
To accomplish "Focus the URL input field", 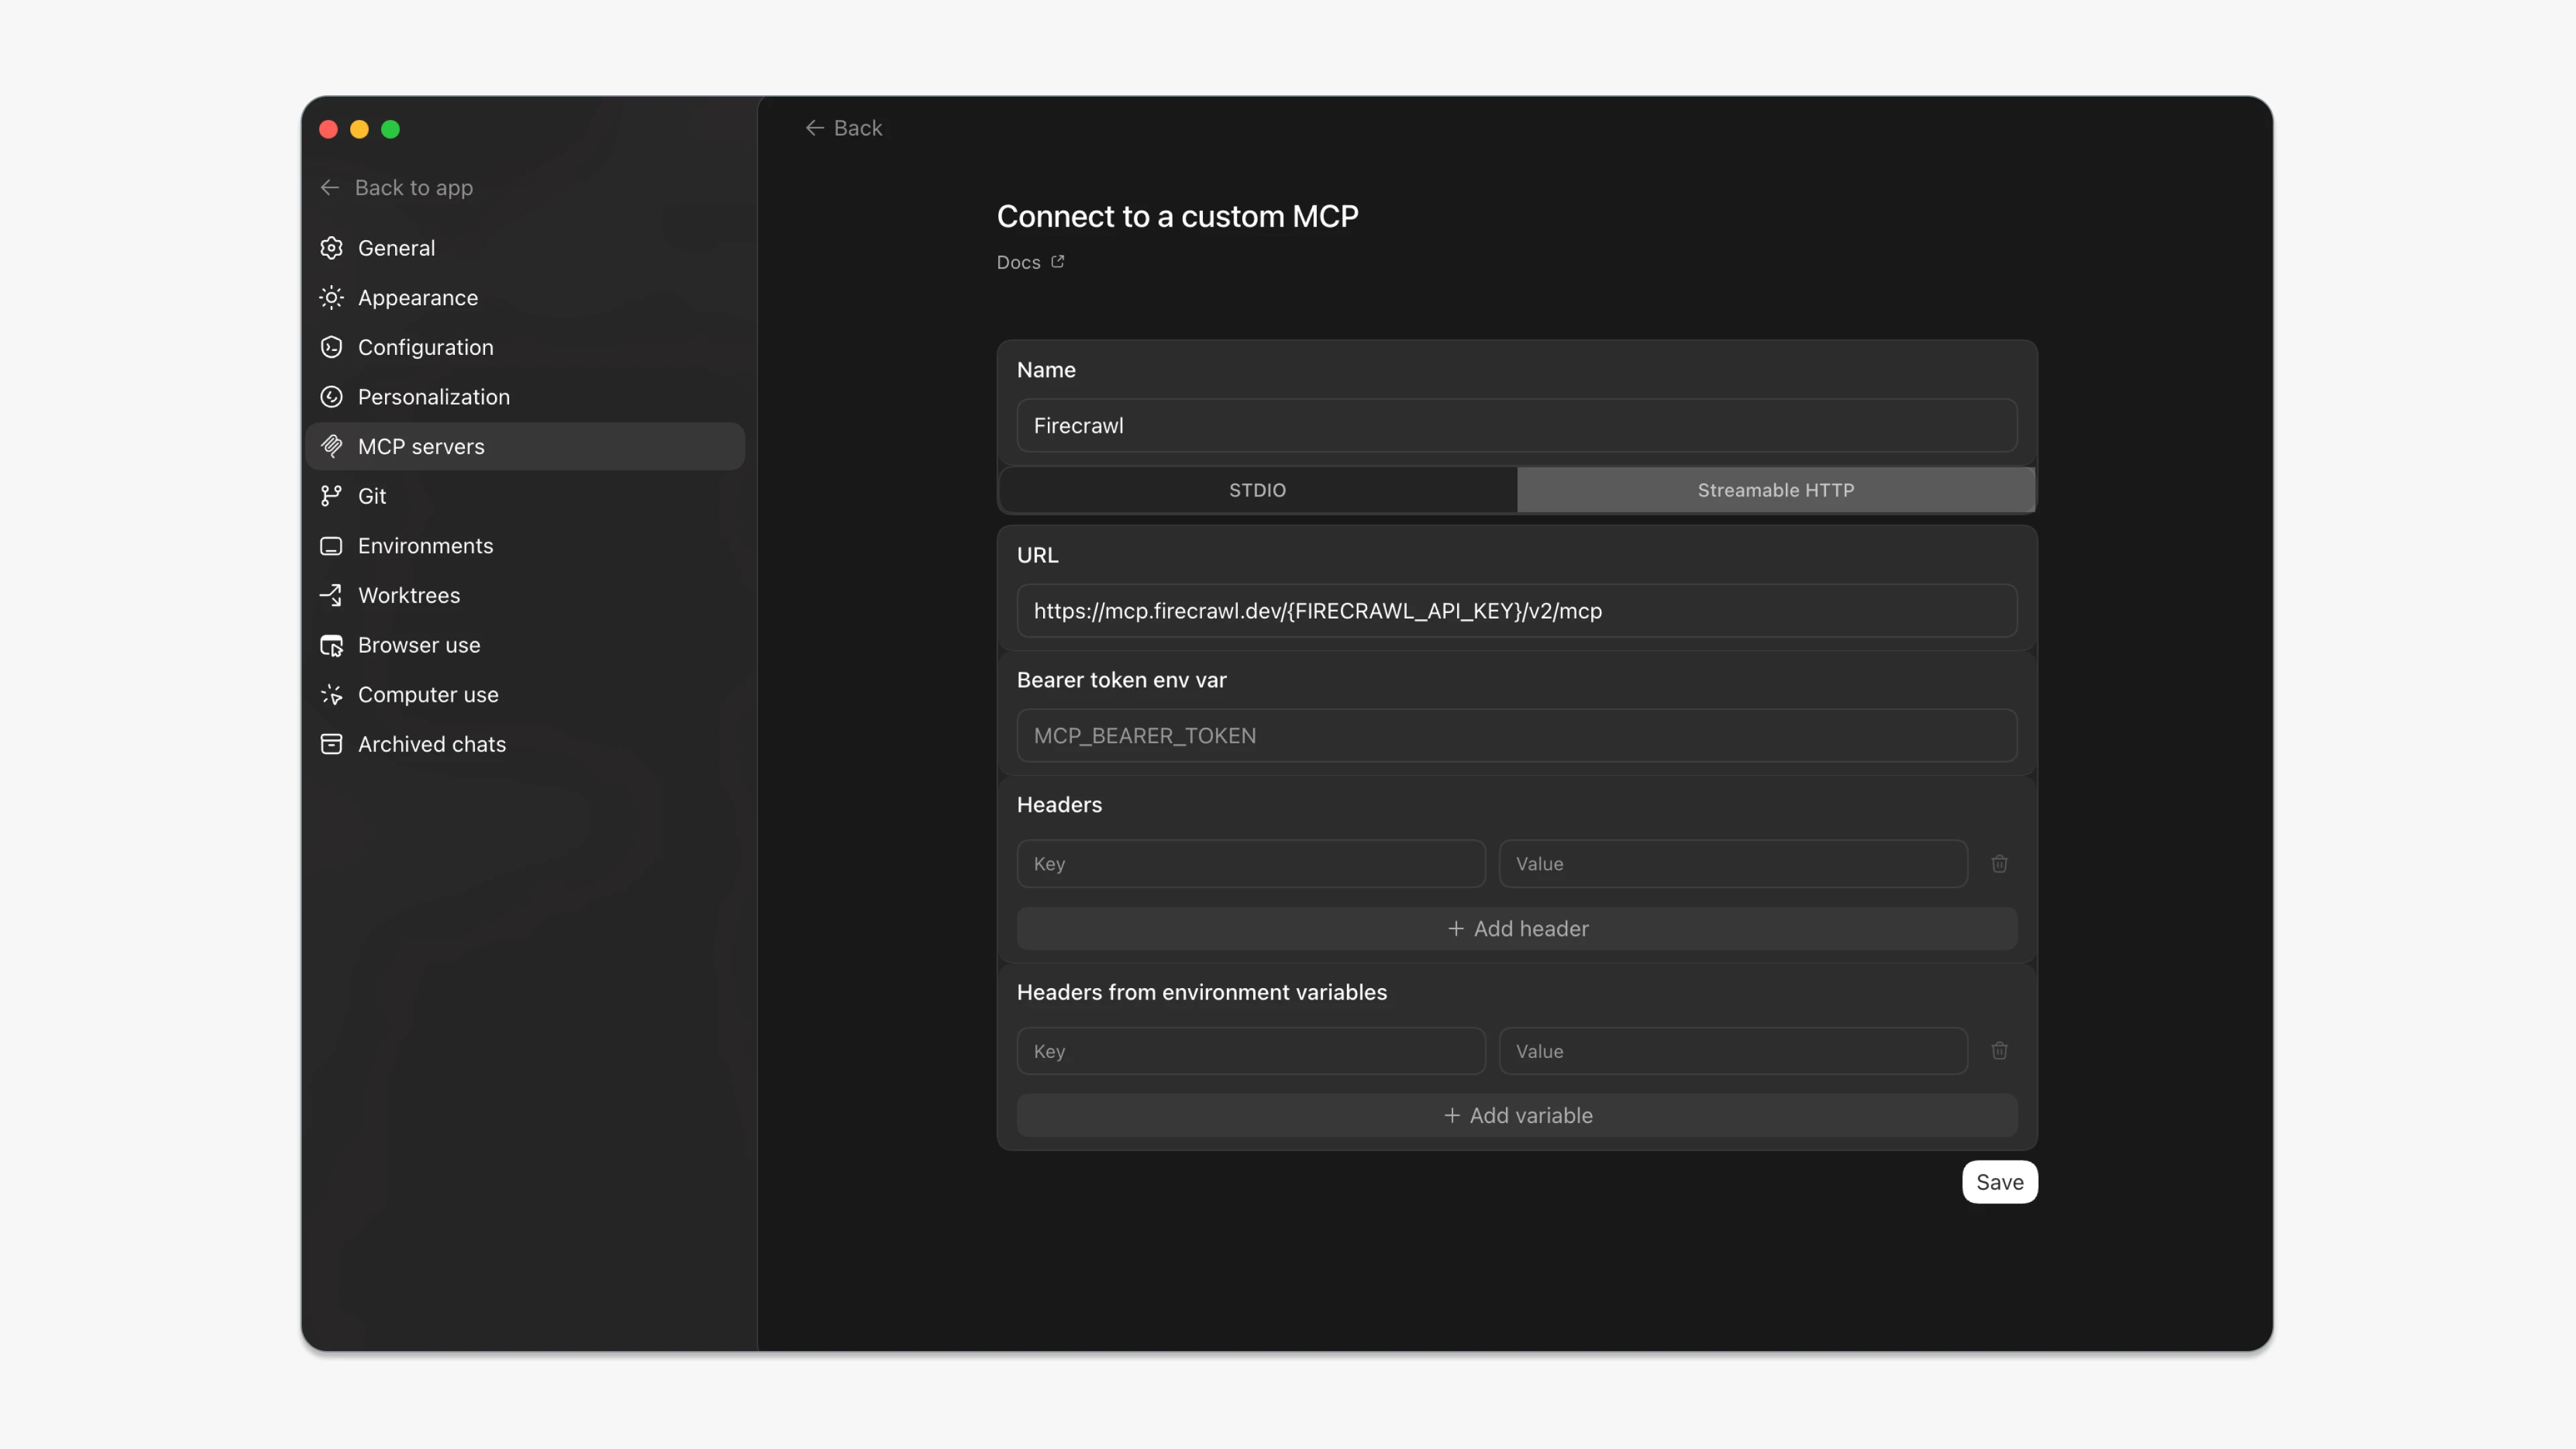I will tap(1517, 611).
